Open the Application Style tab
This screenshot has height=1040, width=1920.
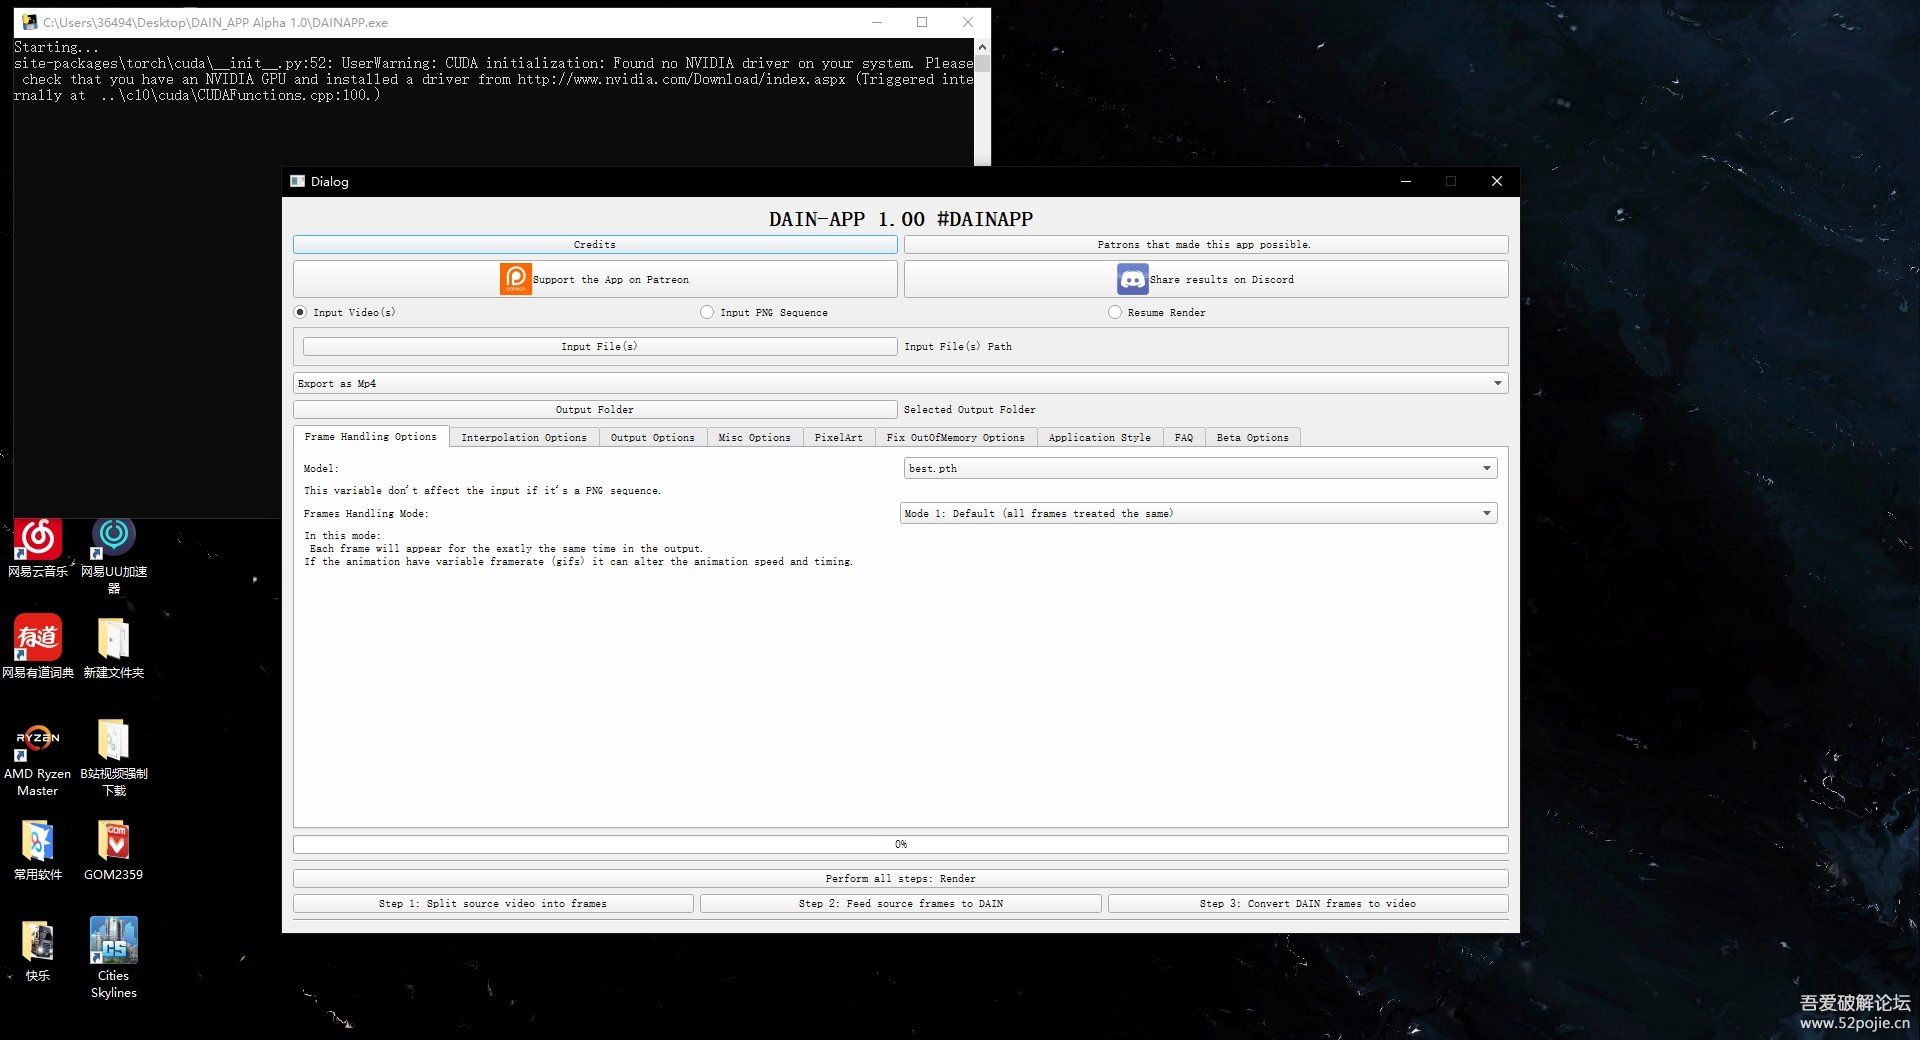1100,438
